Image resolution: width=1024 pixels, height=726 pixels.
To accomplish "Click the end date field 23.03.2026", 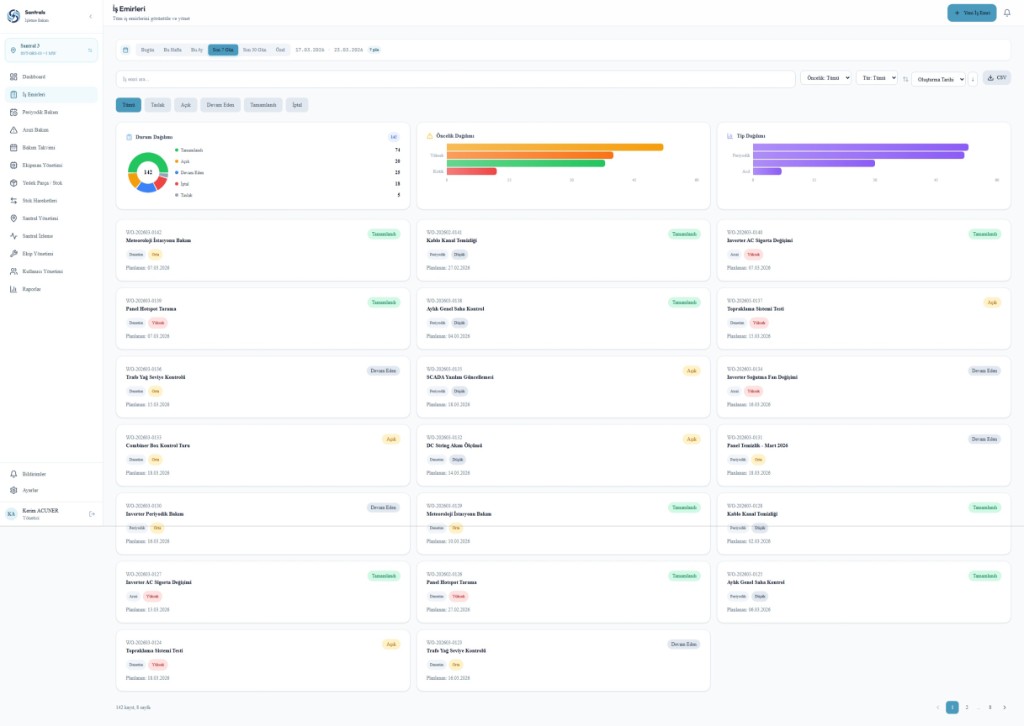I will click(x=348, y=50).
